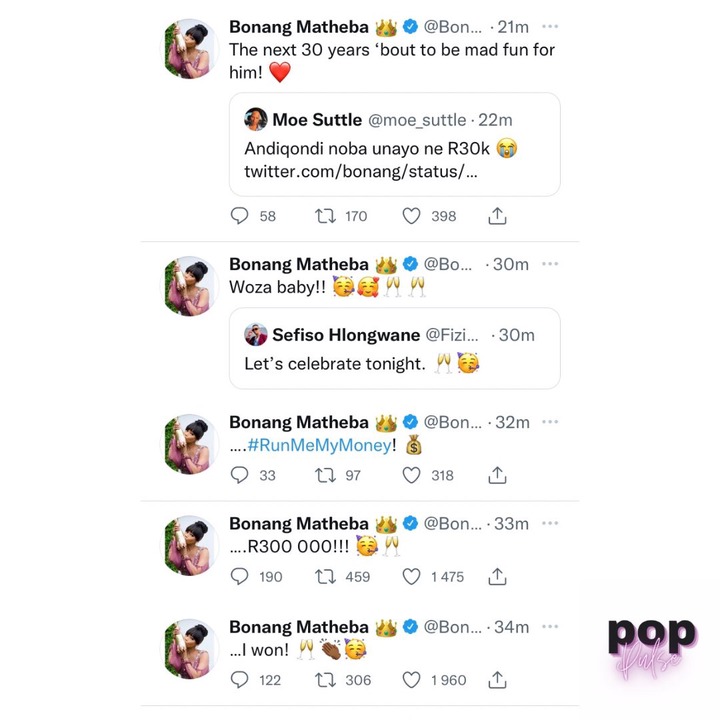Share the R300 000 tweet

(x=497, y=576)
